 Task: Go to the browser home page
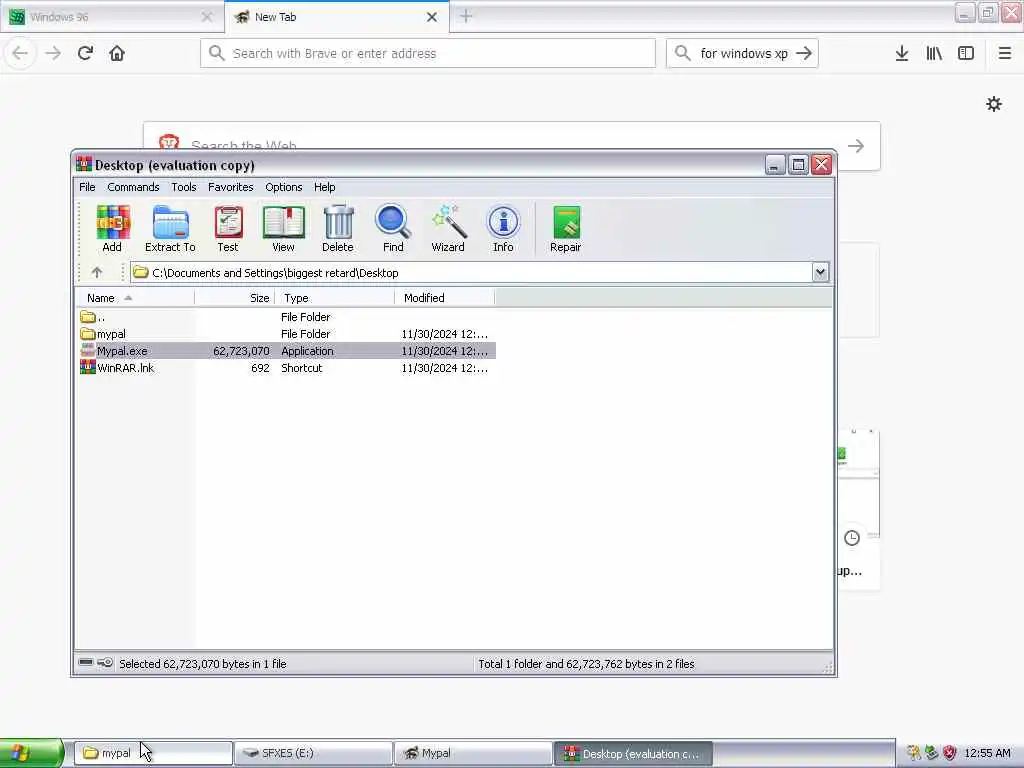tap(117, 53)
